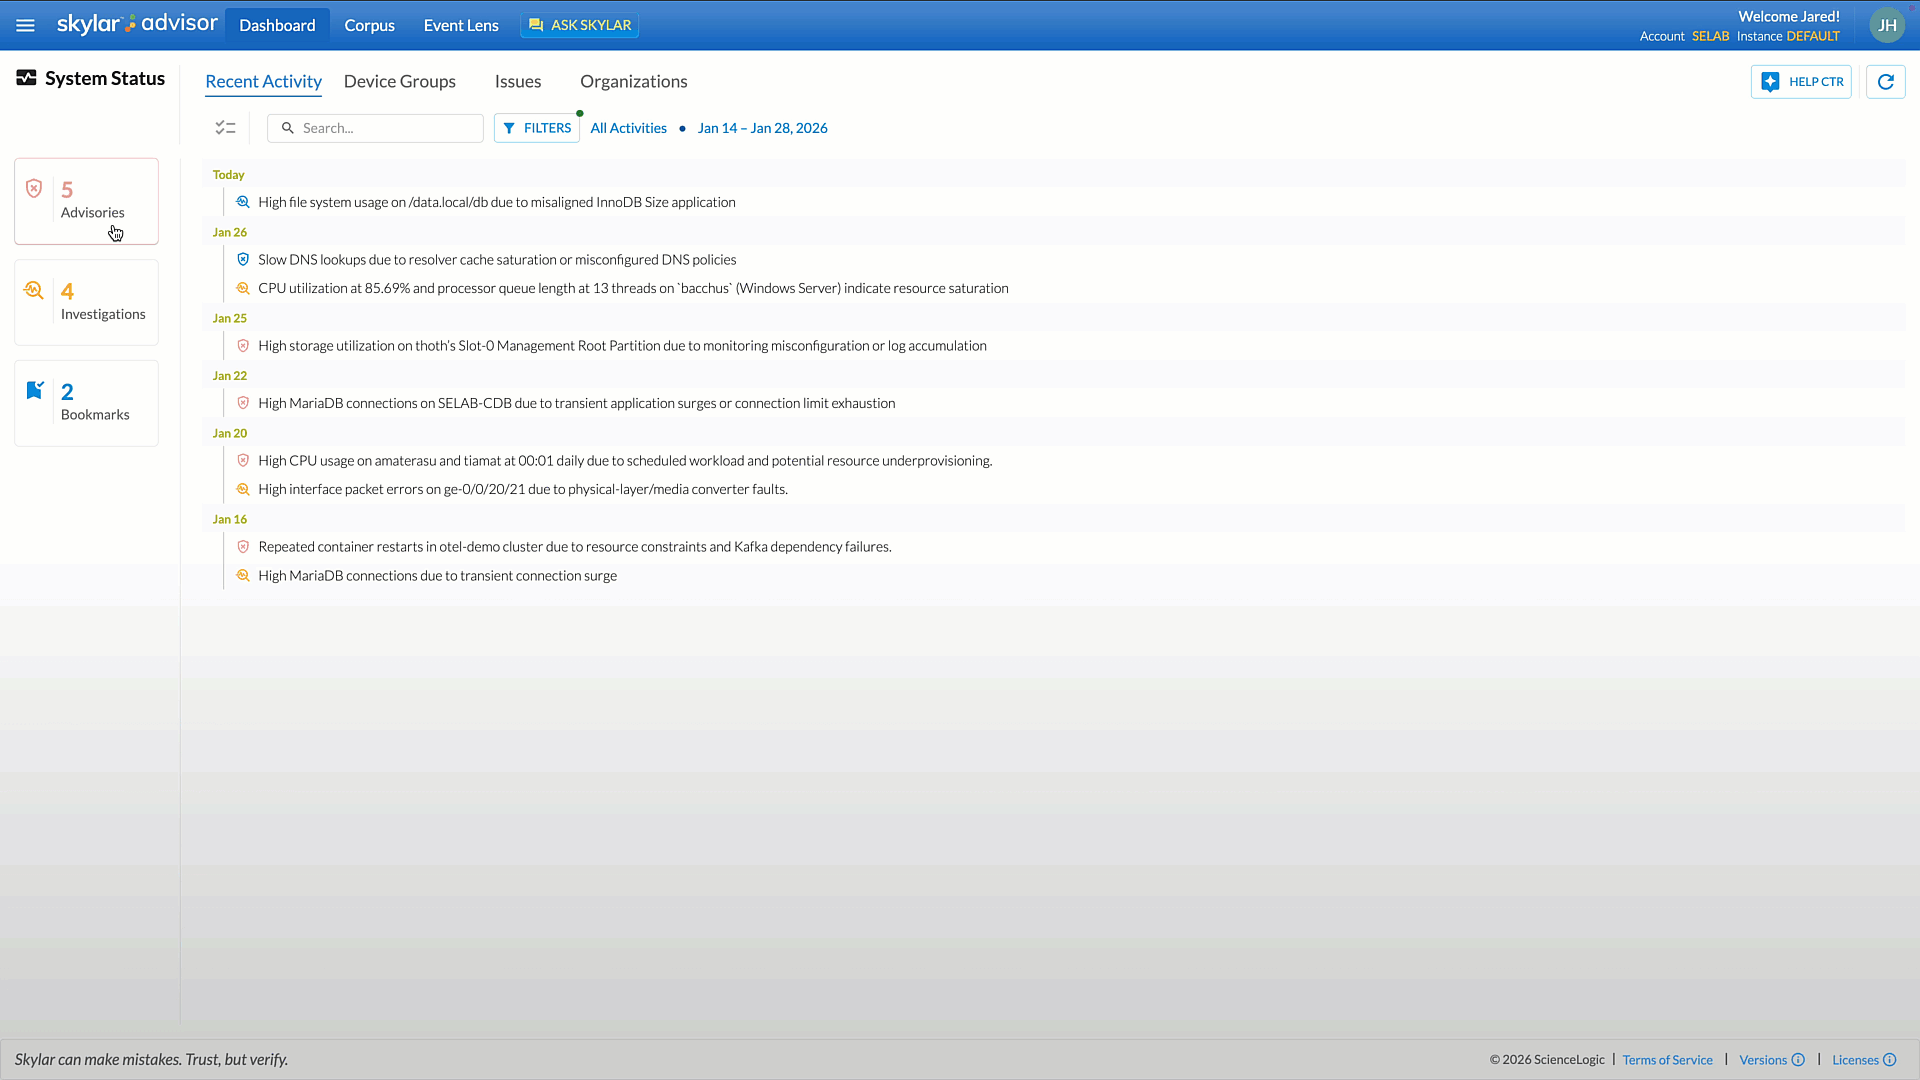
Task: Click the ASK SKYLAR button
Action: pyautogui.click(x=580, y=25)
